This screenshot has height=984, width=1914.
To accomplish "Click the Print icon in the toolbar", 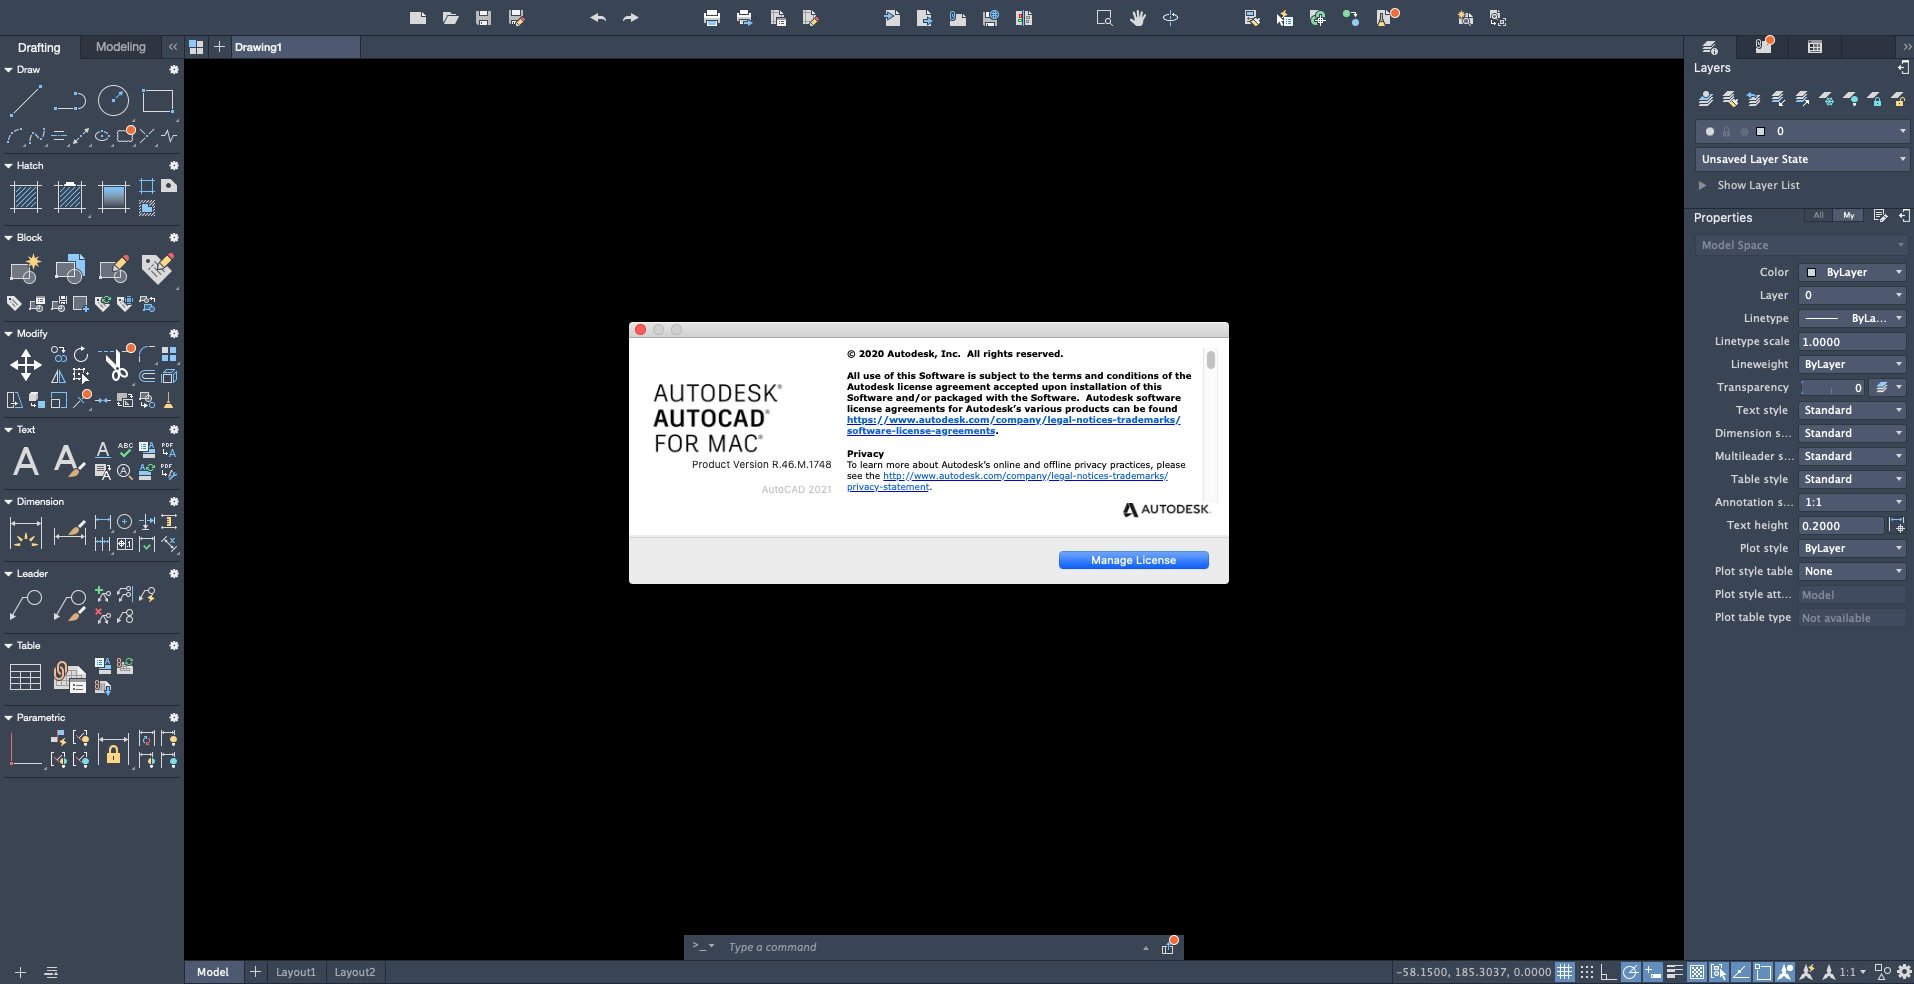I will point(712,18).
